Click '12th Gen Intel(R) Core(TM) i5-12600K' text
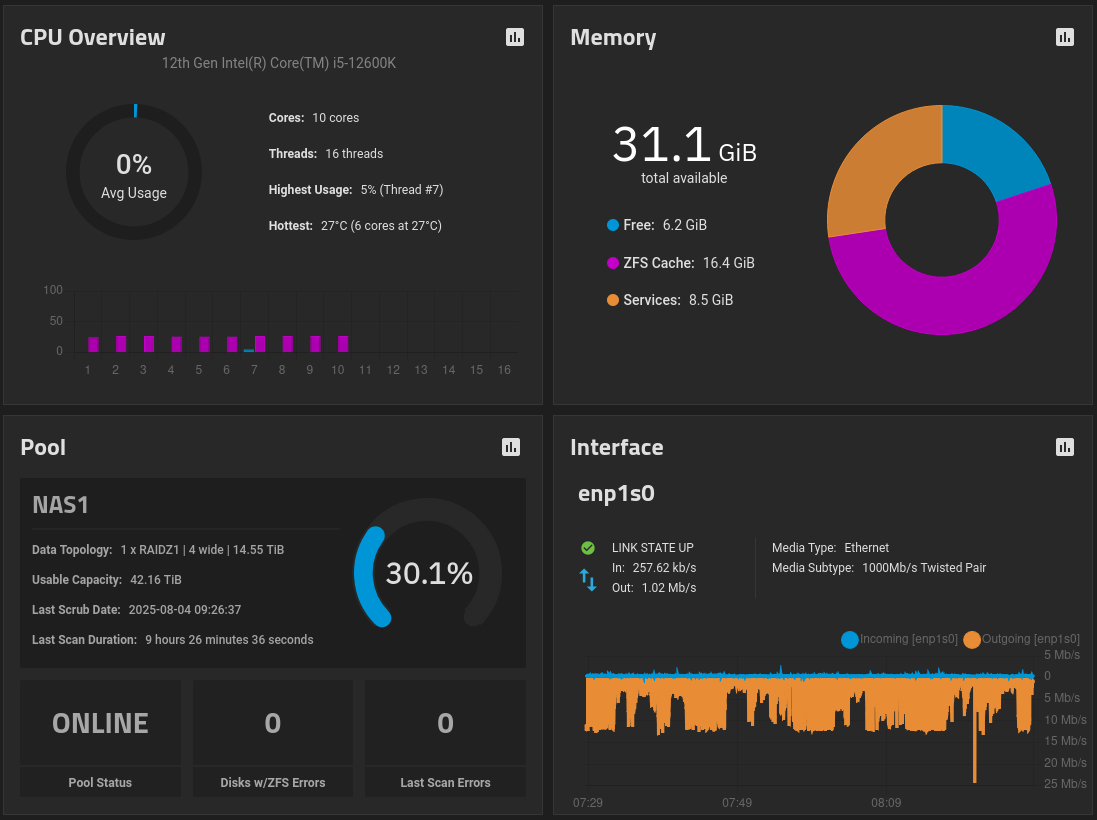Image resolution: width=1097 pixels, height=820 pixels. [279, 63]
